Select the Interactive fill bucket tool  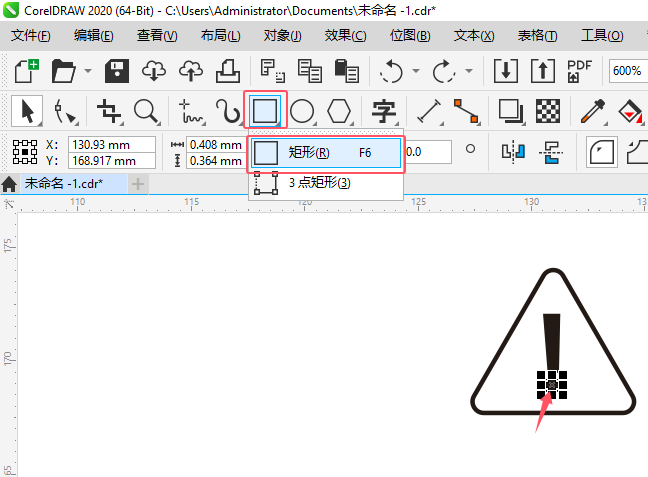[631, 111]
